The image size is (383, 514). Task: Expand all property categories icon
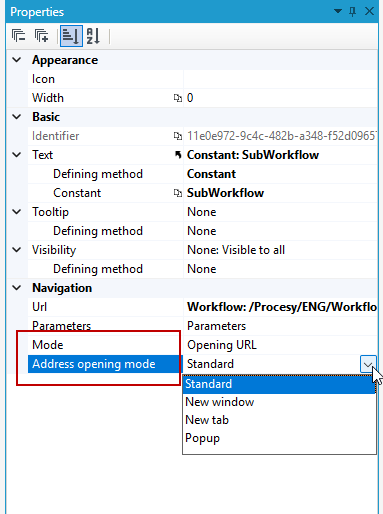pyautogui.click(x=41, y=36)
